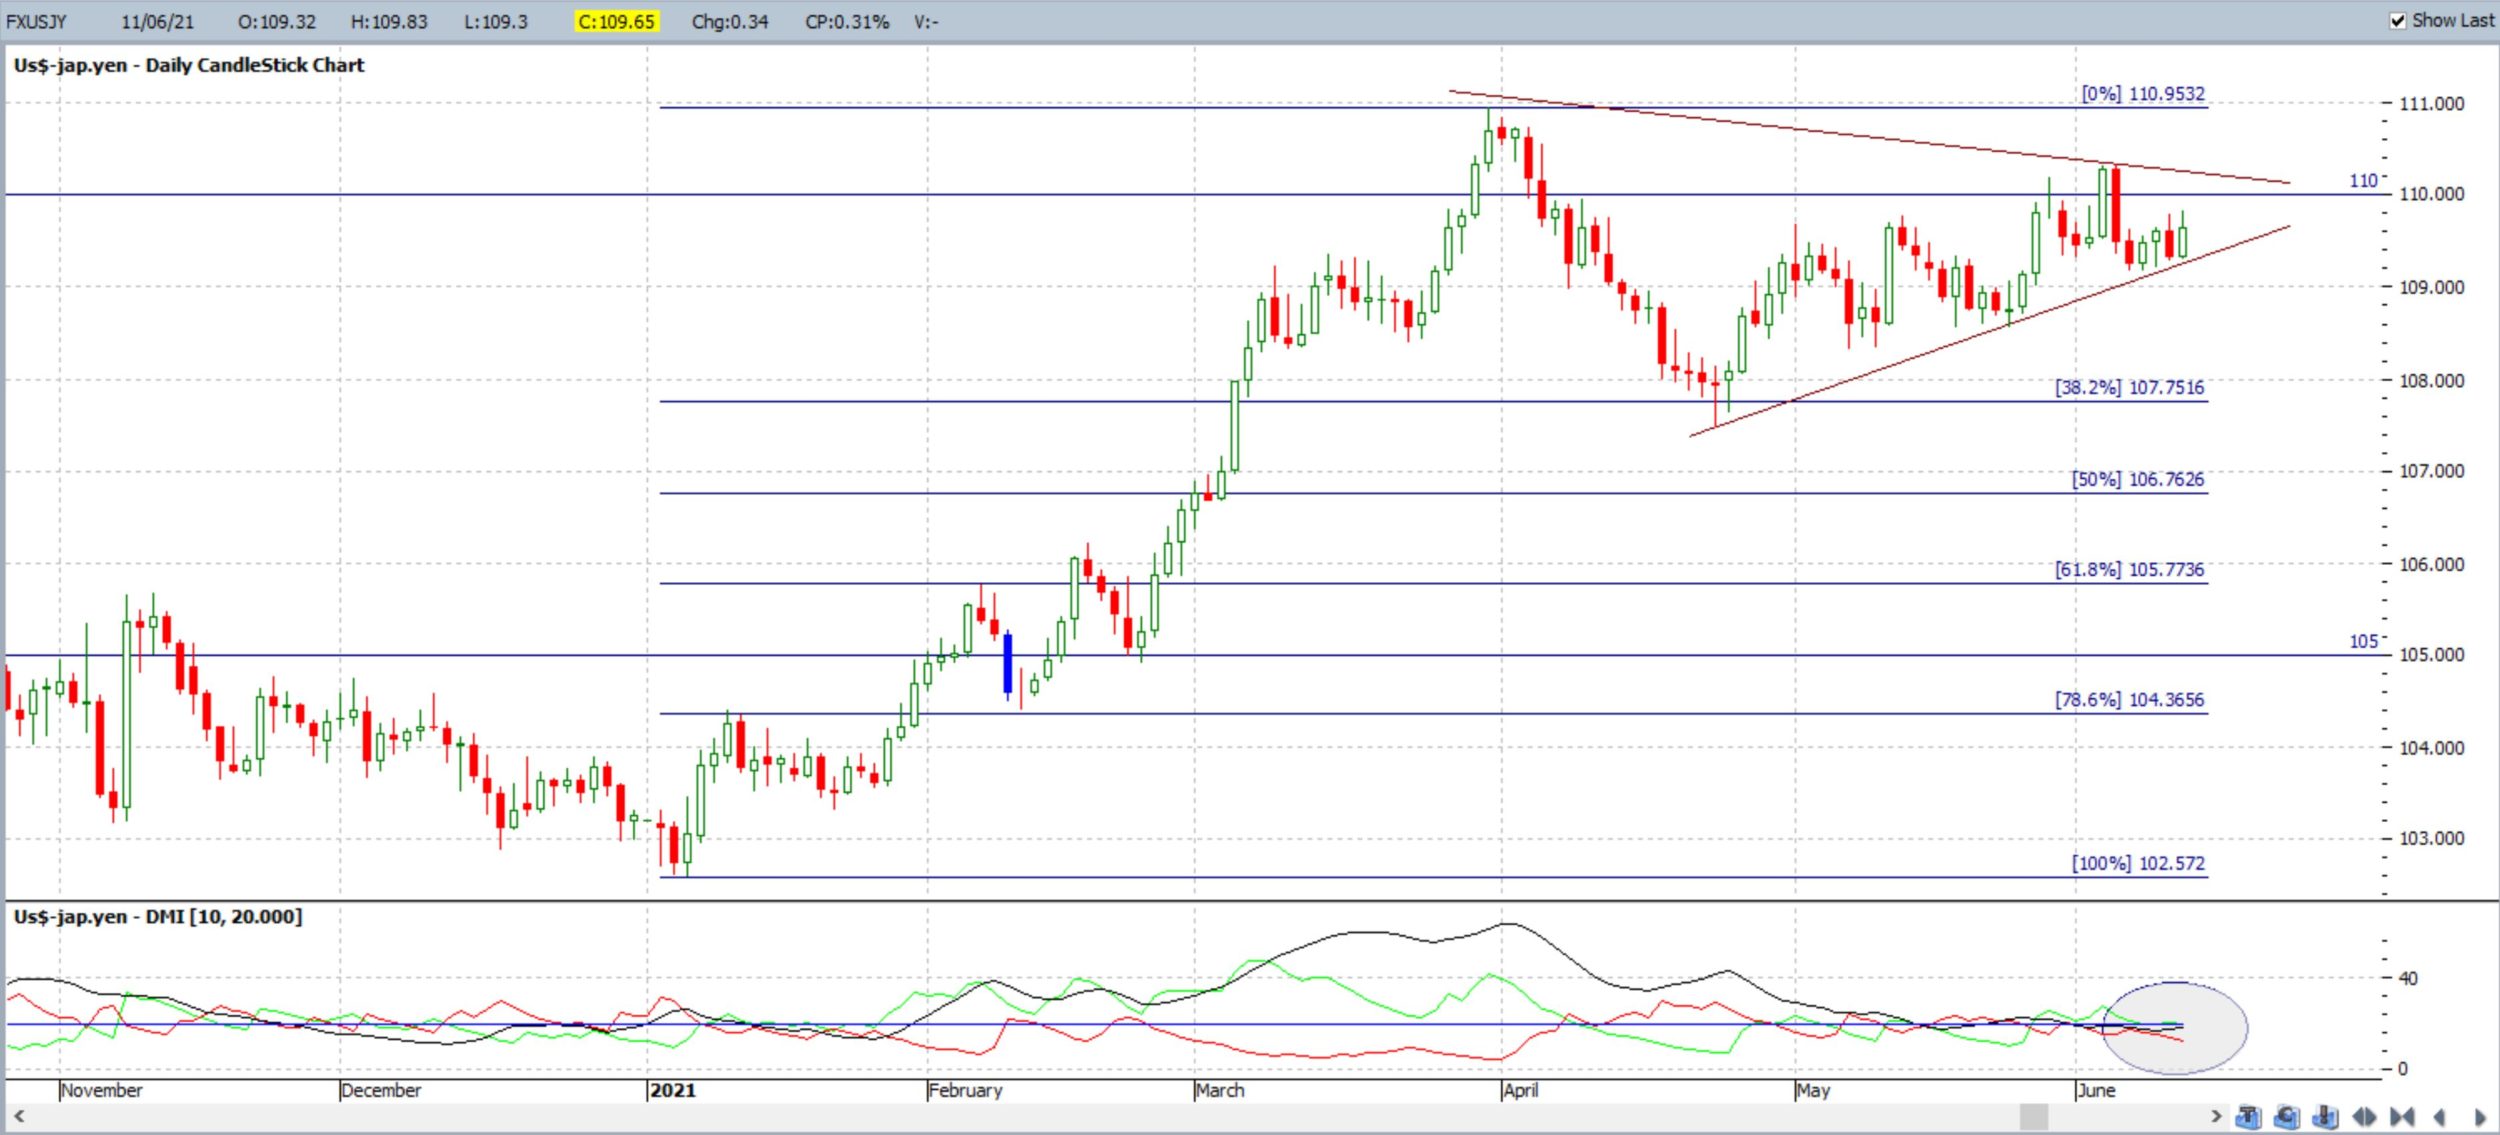
Task: Click the step-back left triangle icon
Action: point(2440,1116)
